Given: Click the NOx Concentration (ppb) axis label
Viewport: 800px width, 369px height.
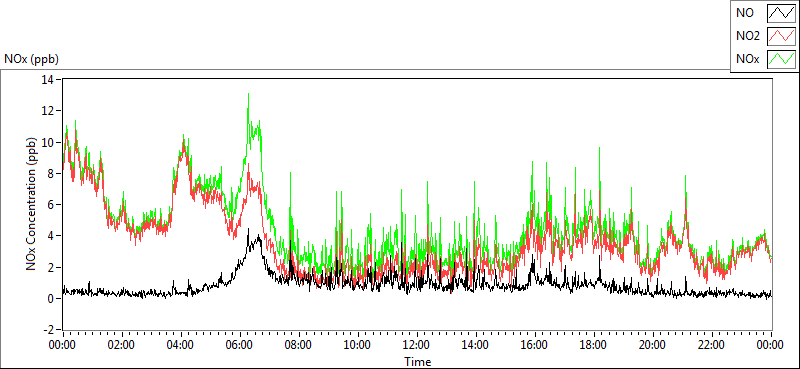Looking at the screenshot, I should click(x=32, y=203).
